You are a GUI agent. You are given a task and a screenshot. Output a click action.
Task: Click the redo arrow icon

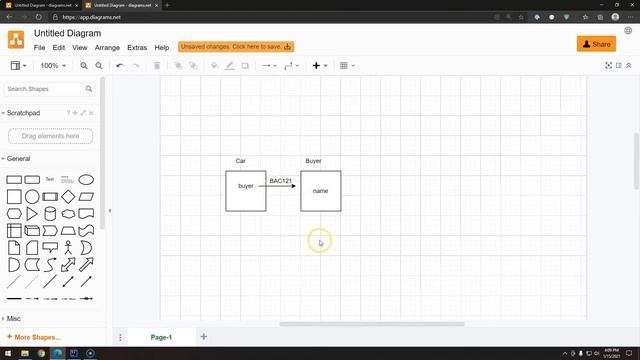[136, 66]
